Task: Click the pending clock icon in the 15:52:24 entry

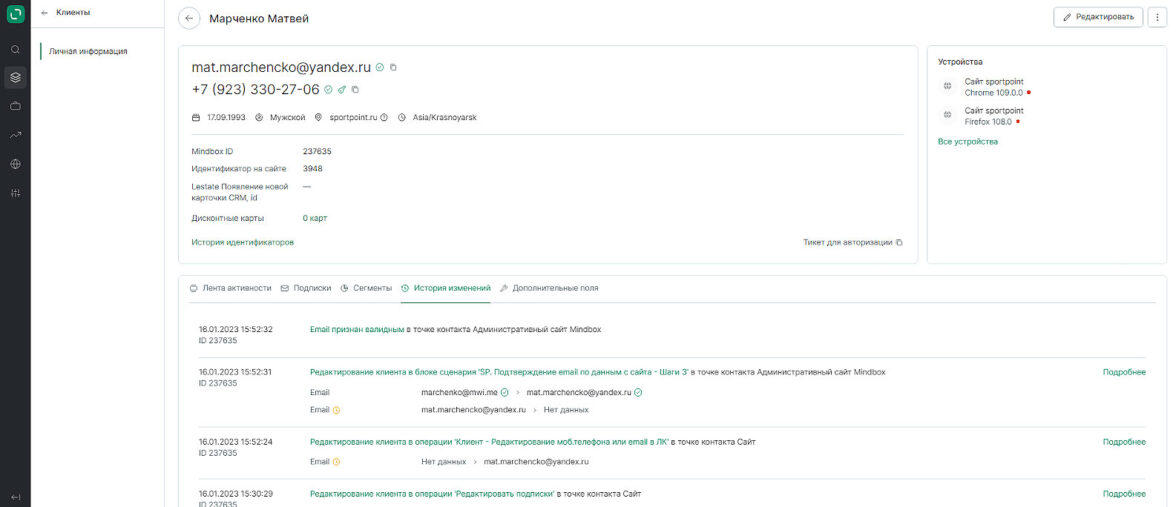Action: click(x=337, y=462)
